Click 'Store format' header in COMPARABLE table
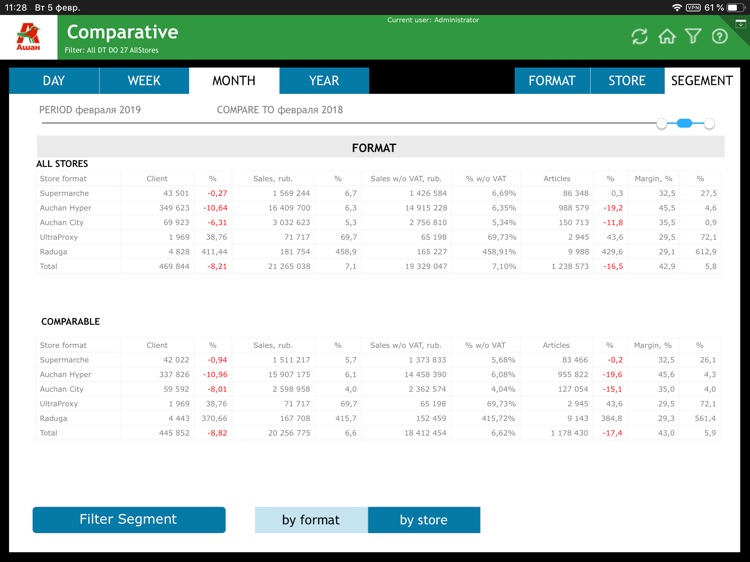This screenshot has width=750, height=562. coord(63,345)
